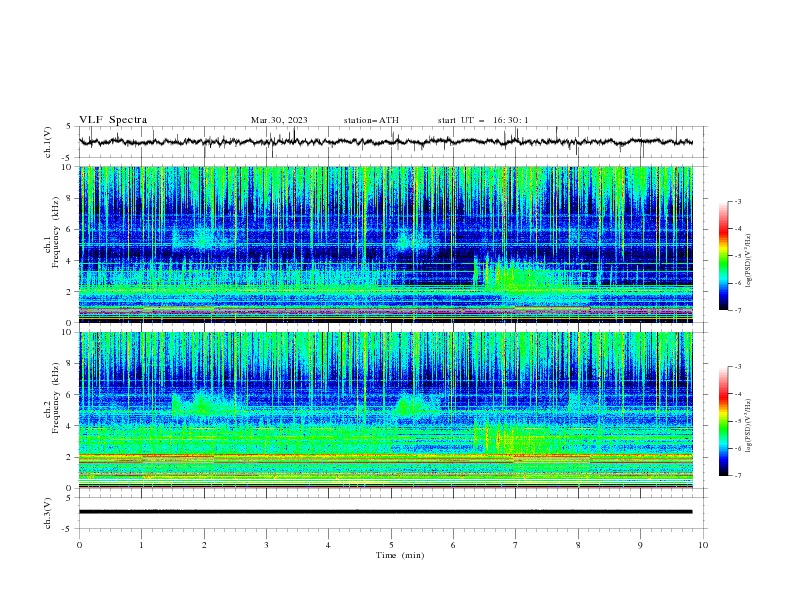Click the 'Time (min)' axis label
792x612 pixels.
tap(400, 555)
